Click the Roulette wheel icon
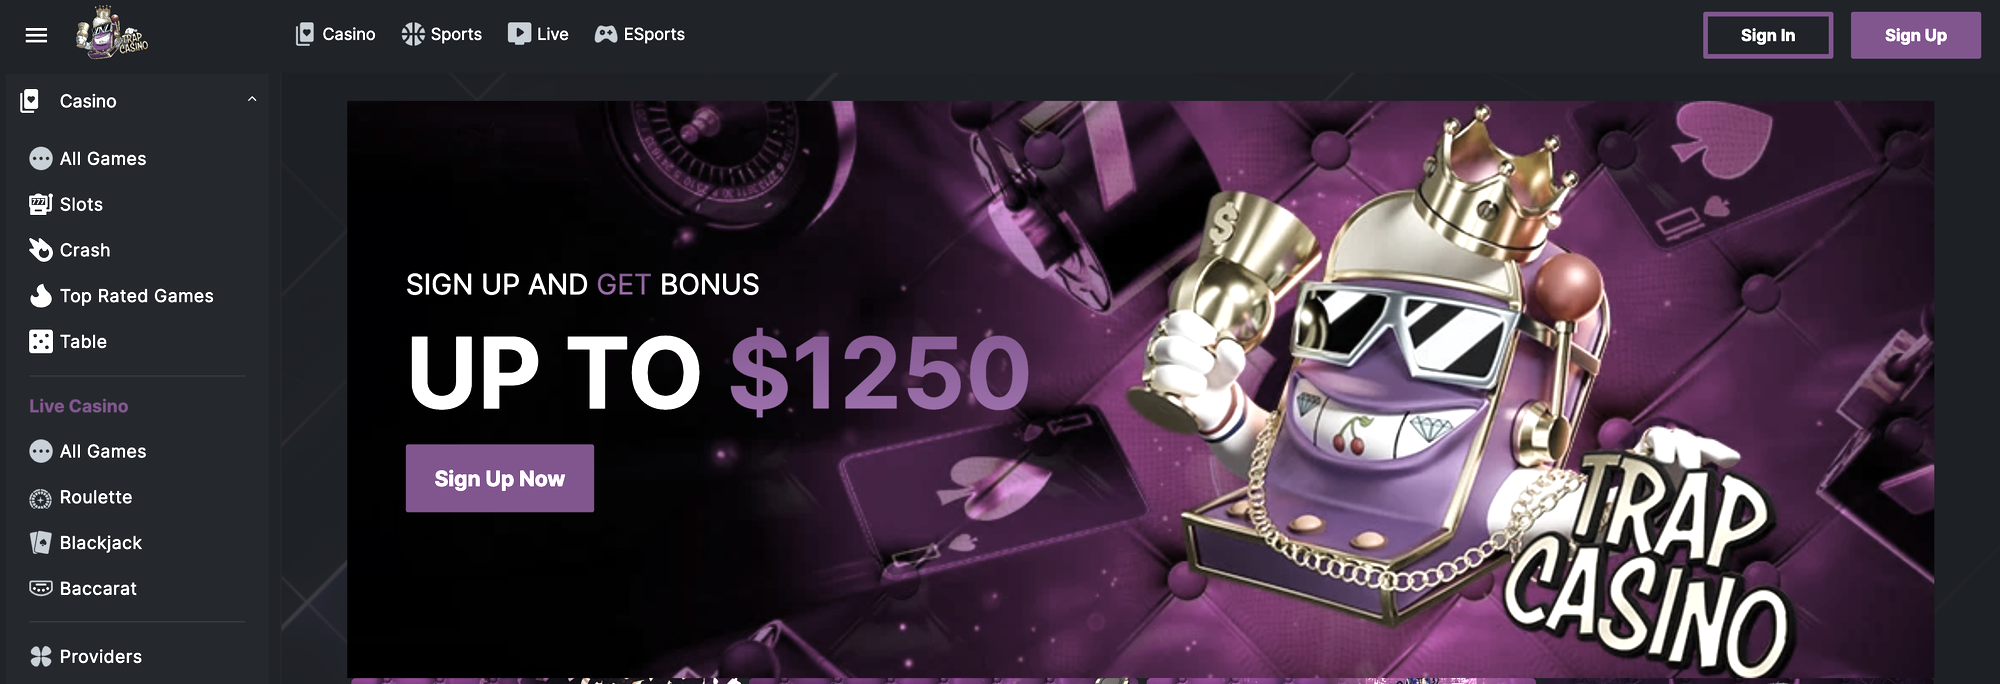Screen dimensions: 2000x684 [x=40, y=498]
